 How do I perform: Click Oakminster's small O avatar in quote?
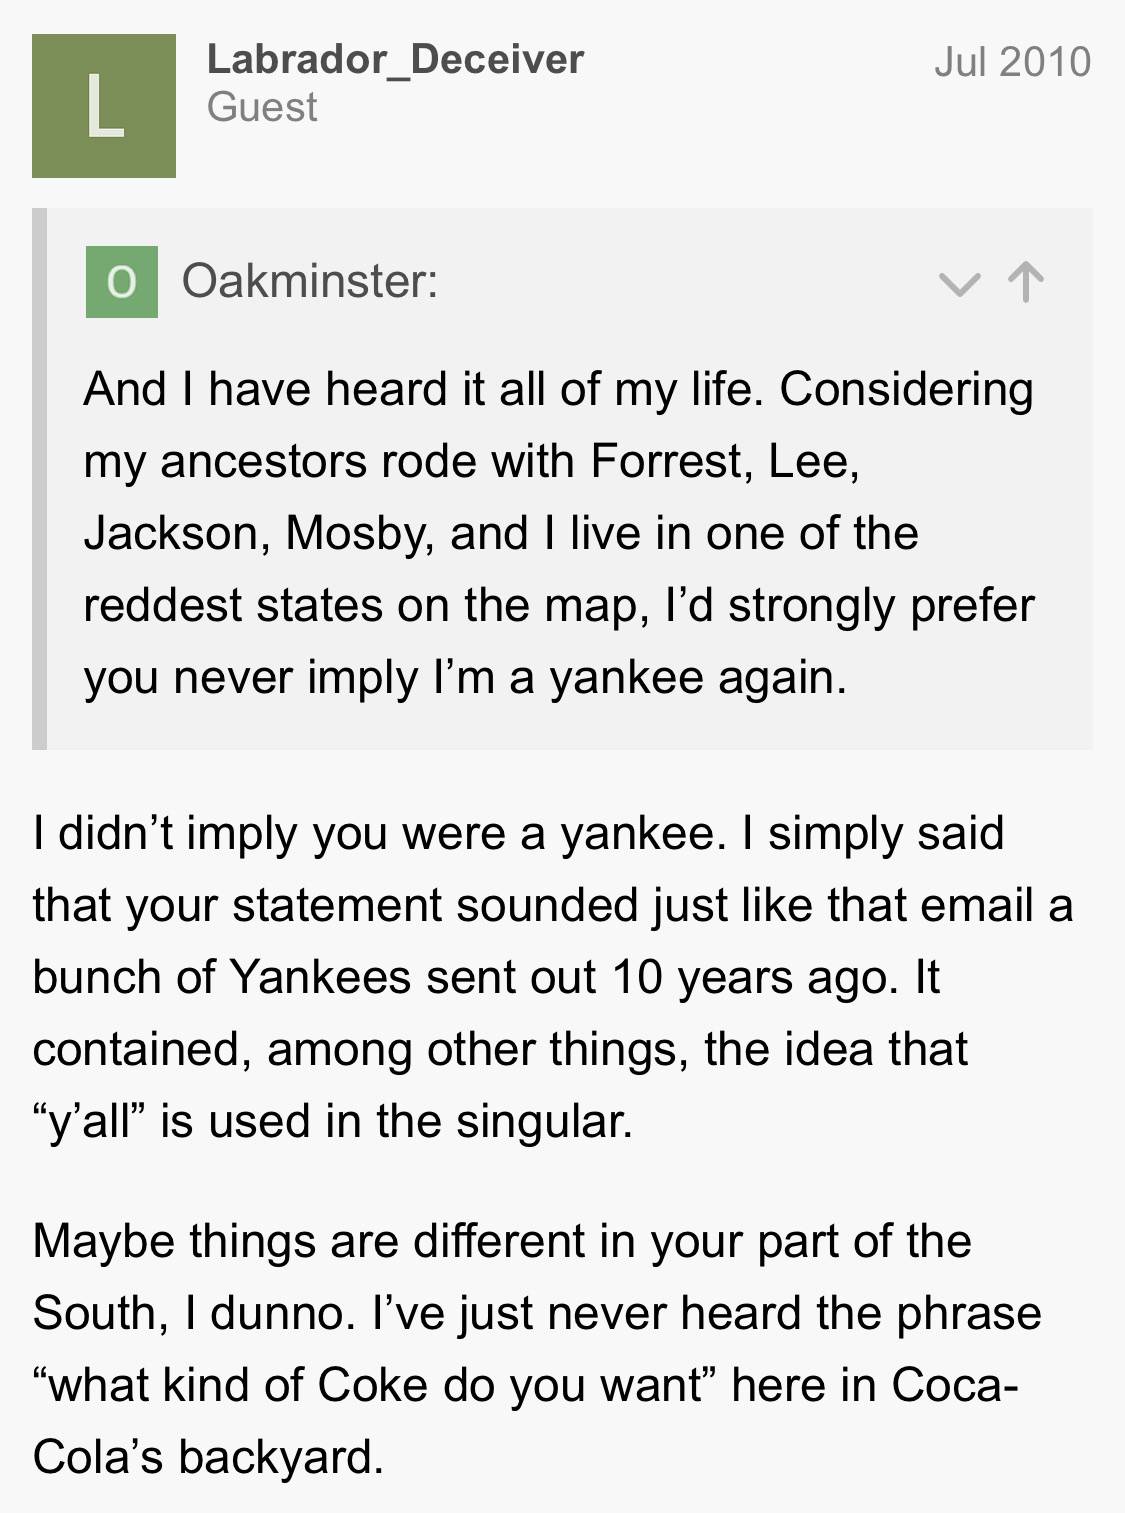tap(122, 282)
